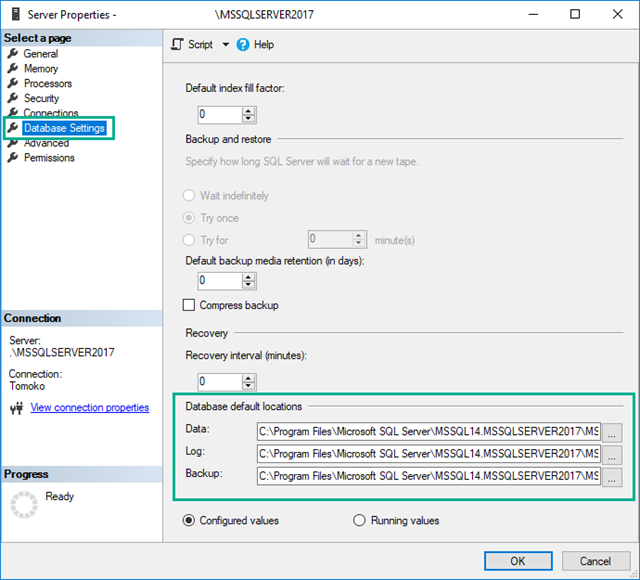This screenshot has width=640, height=580.
Task: Click the wrench icon beside Processors
Action: [x=13, y=84]
